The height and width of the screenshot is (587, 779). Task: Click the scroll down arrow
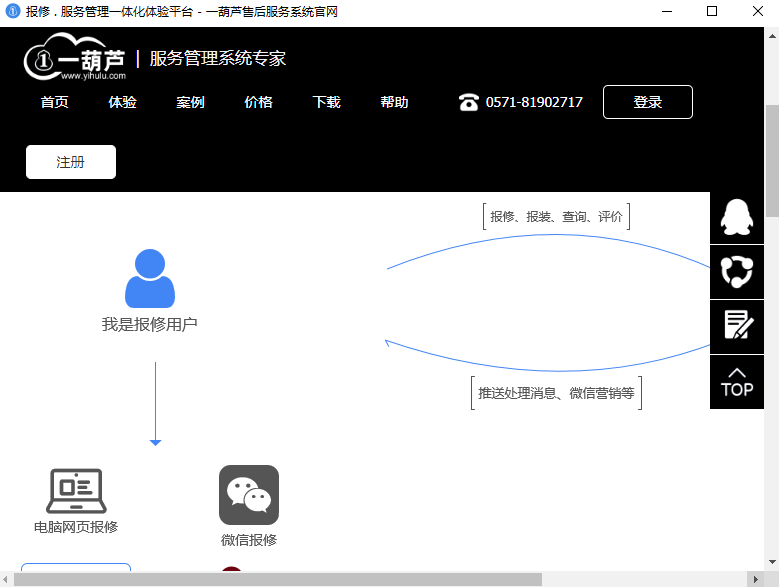tap(772, 562)
